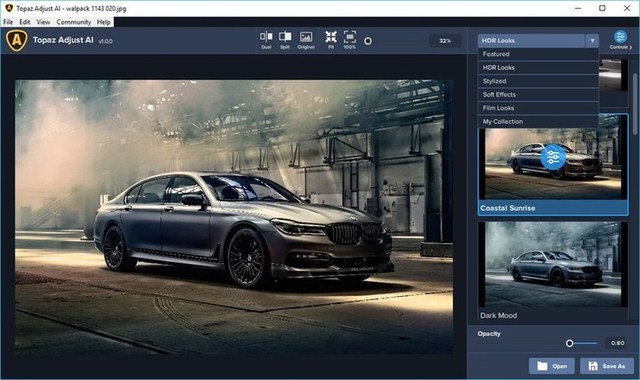
Task: Click the Open button
Action: pyautogui.click(x=552, y=366)
